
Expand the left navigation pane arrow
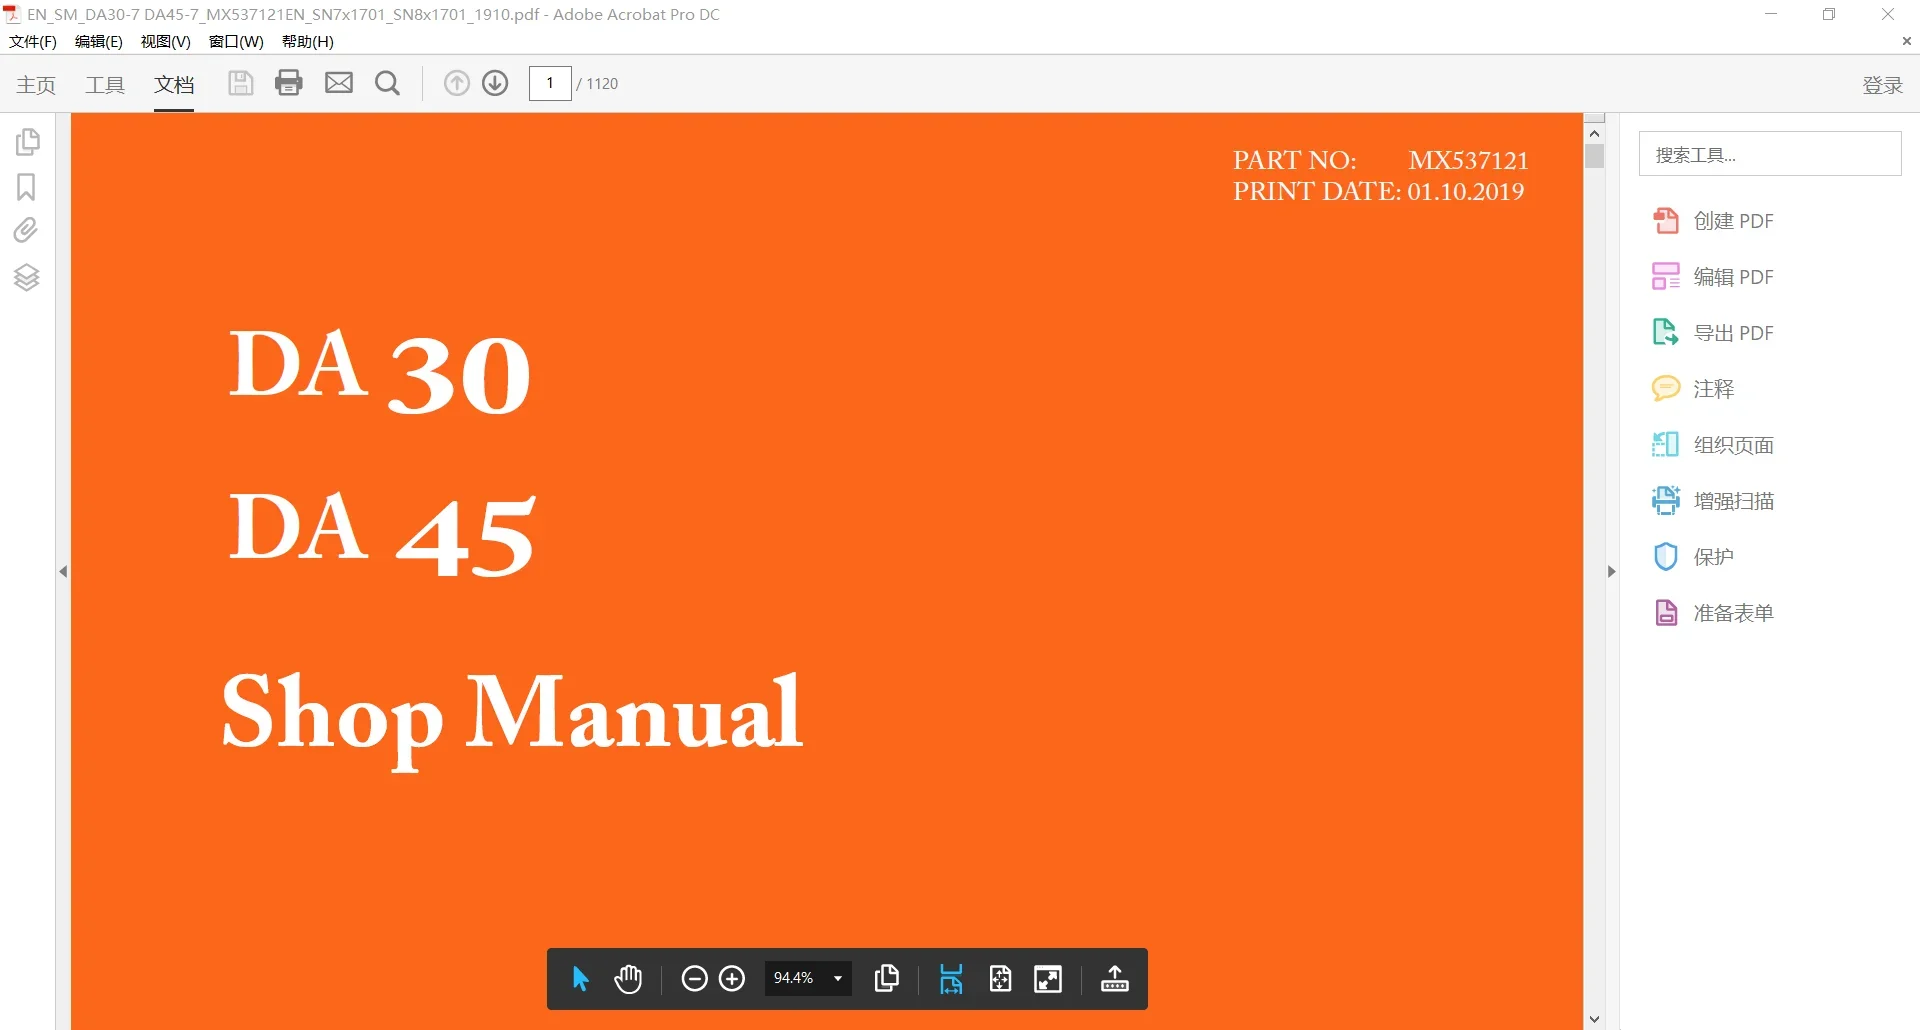tap(63, 572)
